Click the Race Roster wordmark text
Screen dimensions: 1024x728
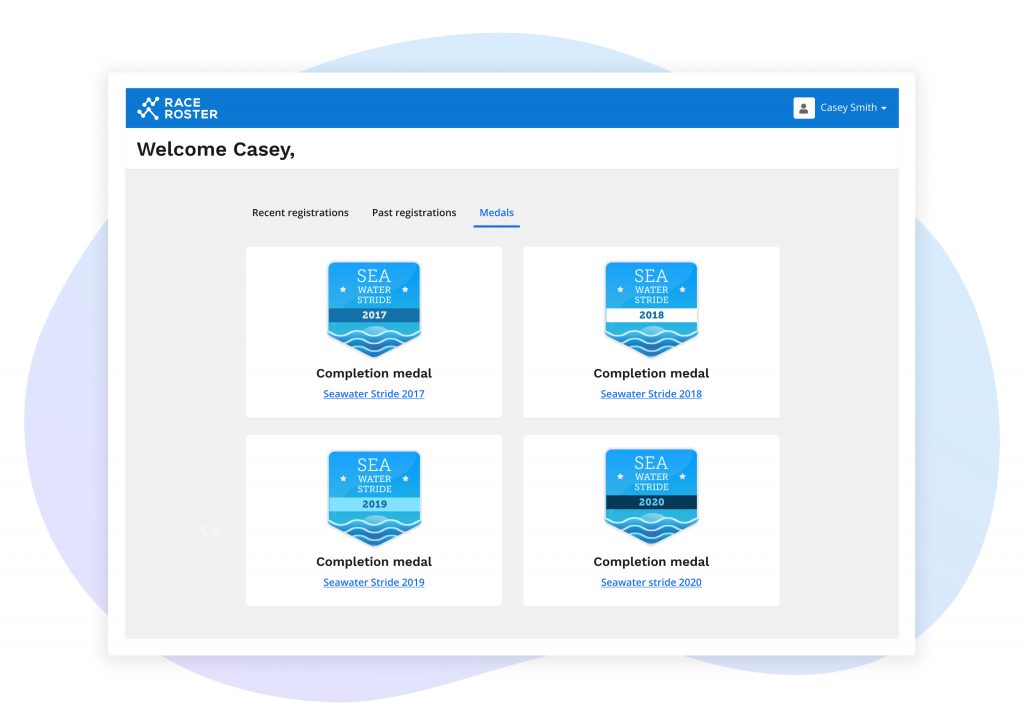pos(191,108)
